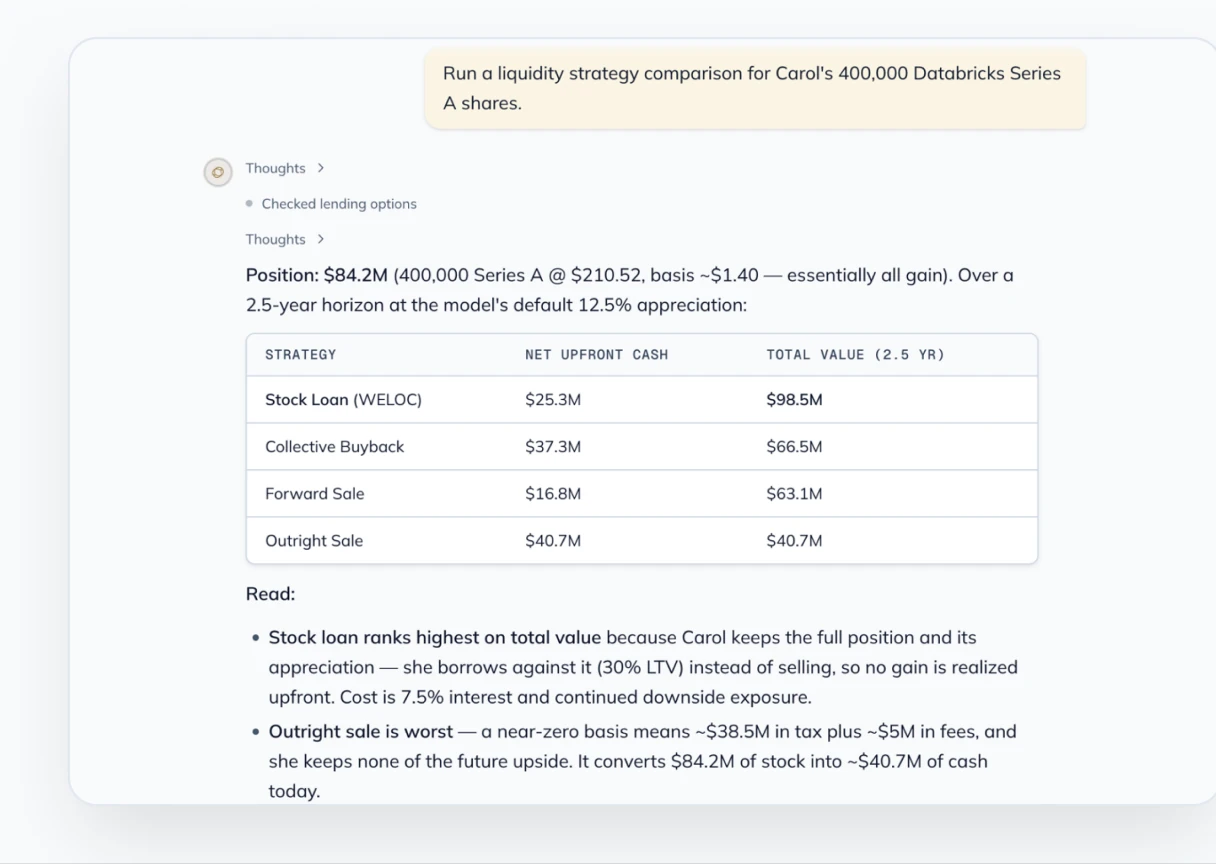Click the 'Outright sale is worst' bullet text
The image size is (1216, 864).
(361, 732)
